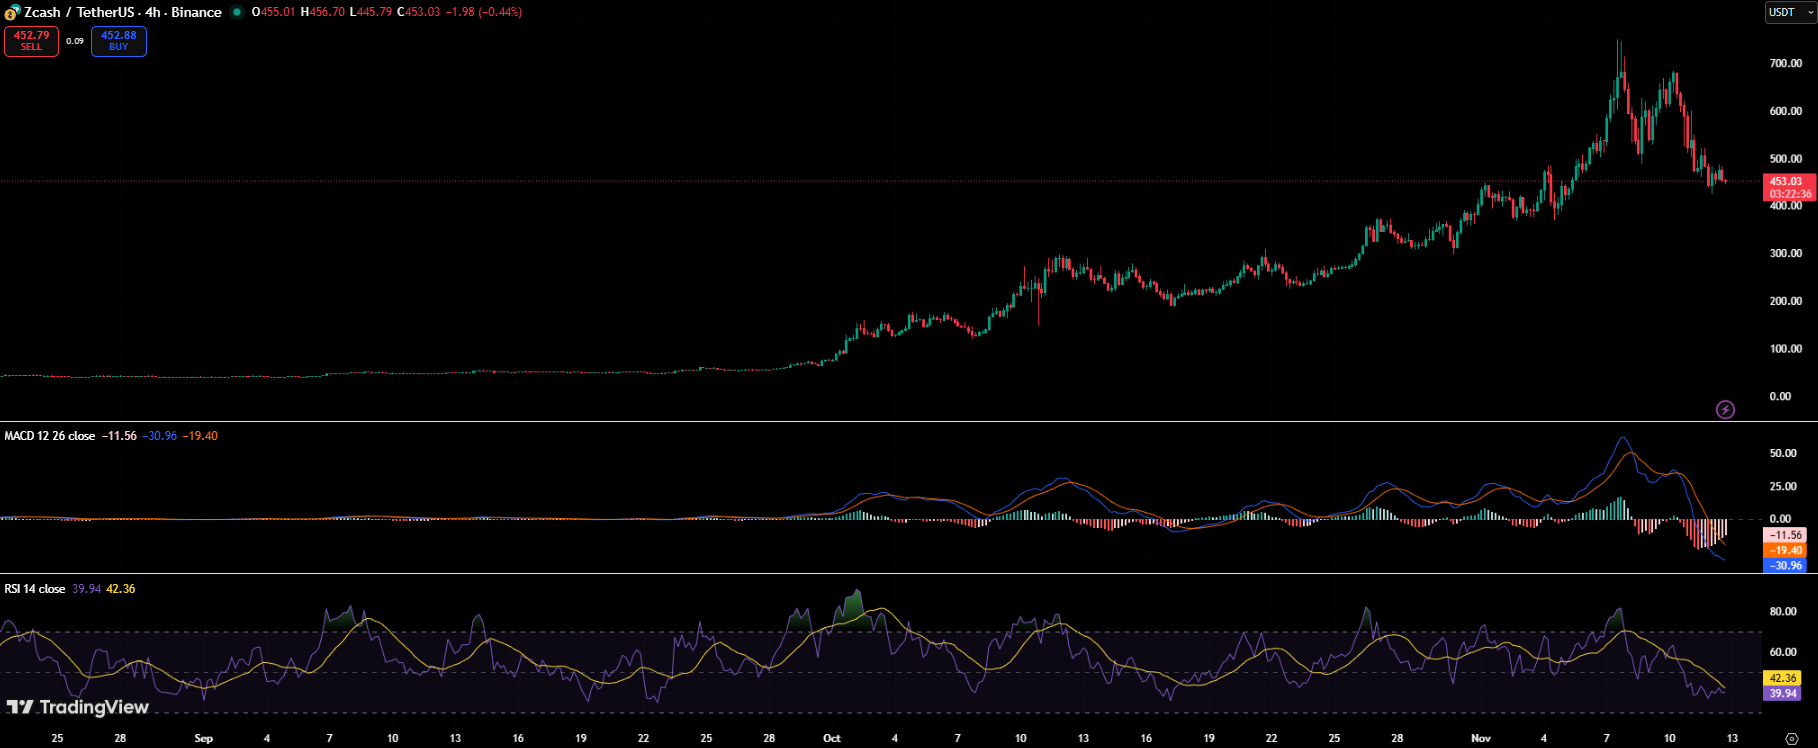Image resolution: width=1818 pixels, height=748 pixels.
Task: Select the MACD 12 26 close legend
Action: pyautogui.click(x=50, y=436)
